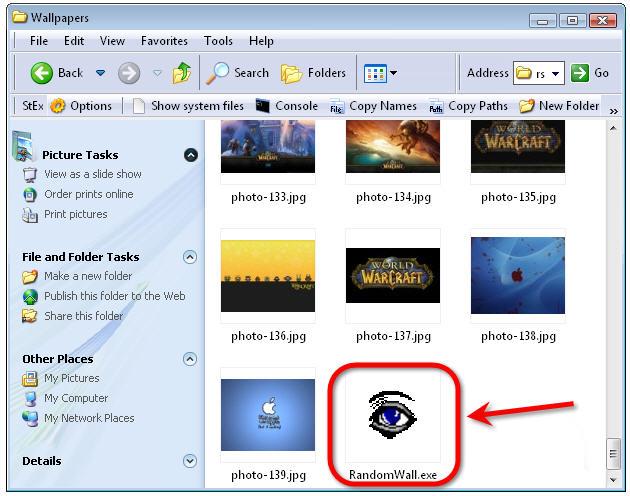Click Print pictures link
The height and width of the screenshot is (496, 630).
coord(76,214)
